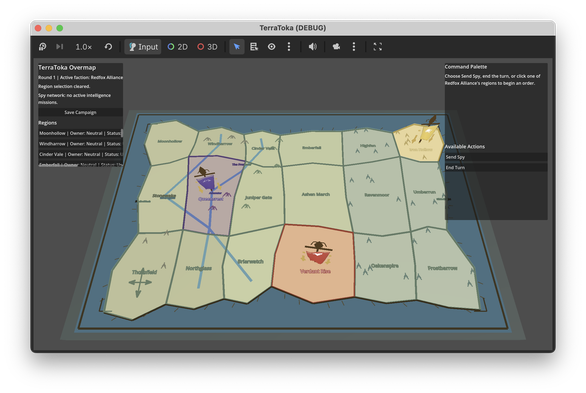586x393 pixels.
Task: Click the Juniper Gate region label
Action: 258,198
